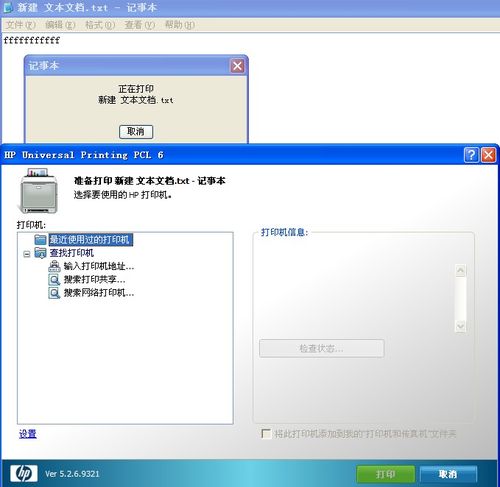Open the 格式 menu in Notepad

100,25
